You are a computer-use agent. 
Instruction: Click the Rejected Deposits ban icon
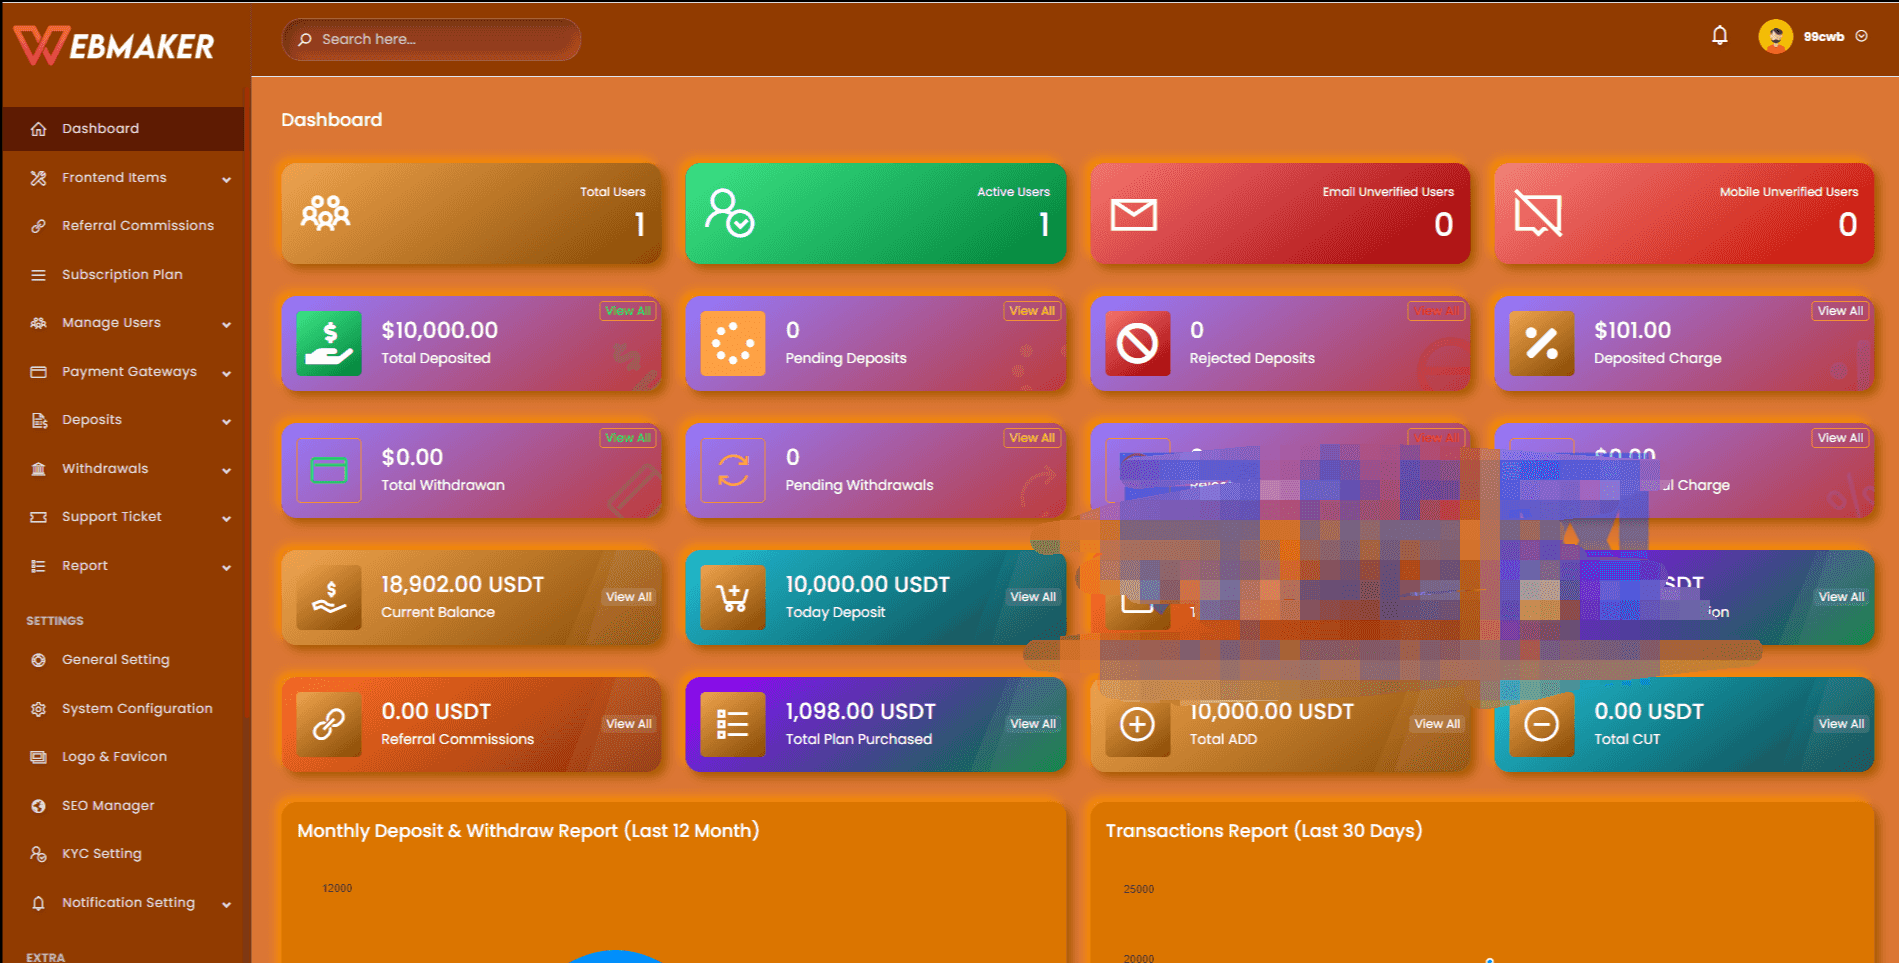point(1137,343)
